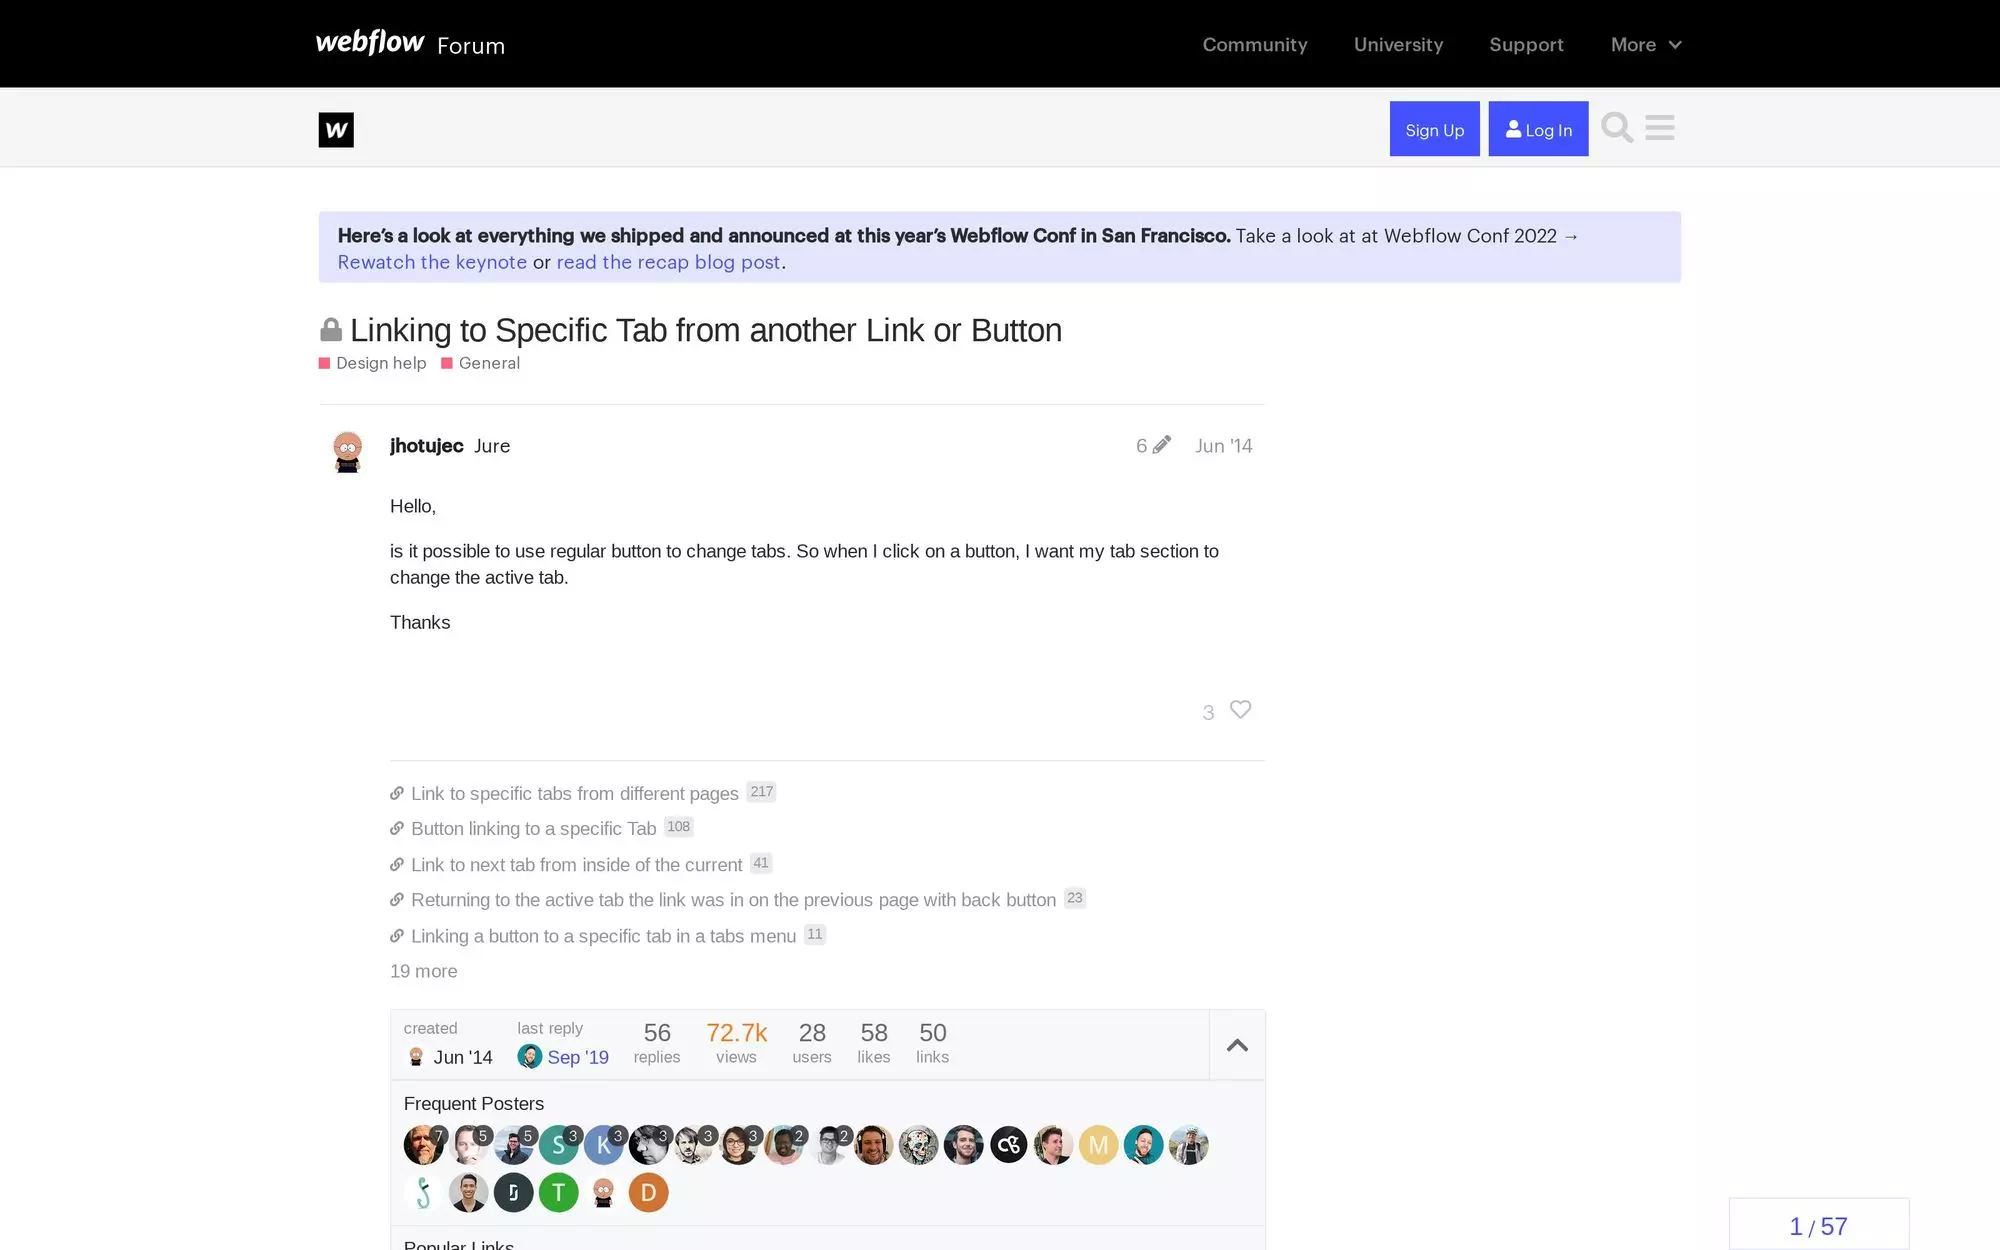
Task: Click the Webflow logo in the top bar
Action: point(369,42)
